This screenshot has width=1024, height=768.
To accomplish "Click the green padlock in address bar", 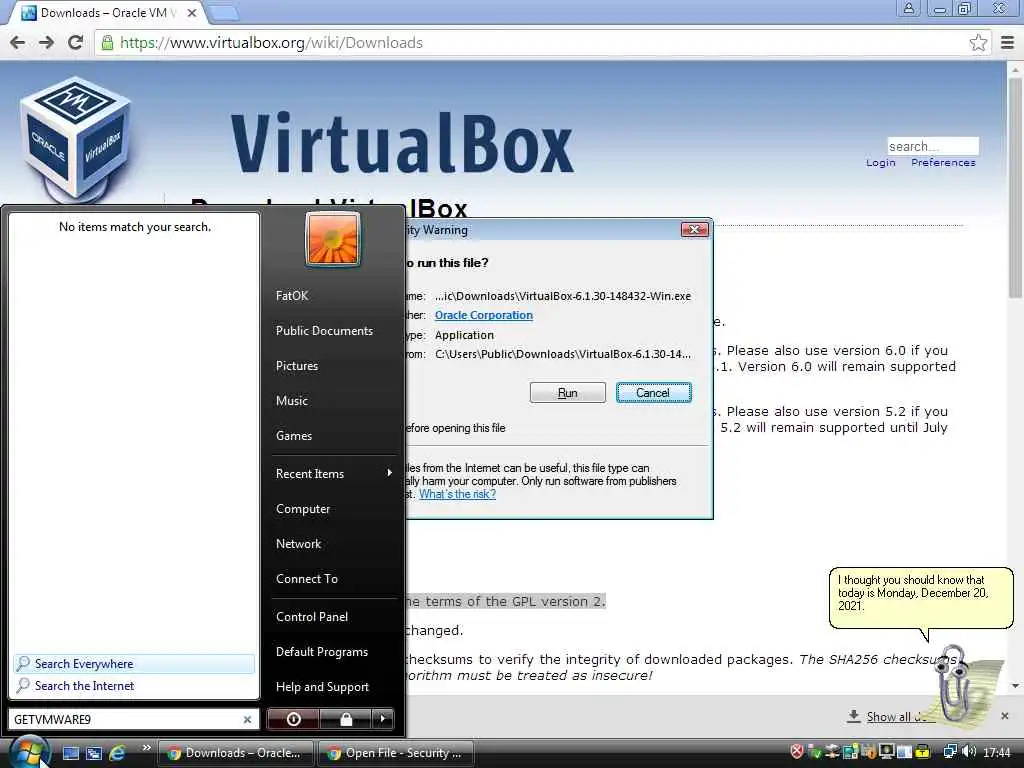I will pos(107,42).
